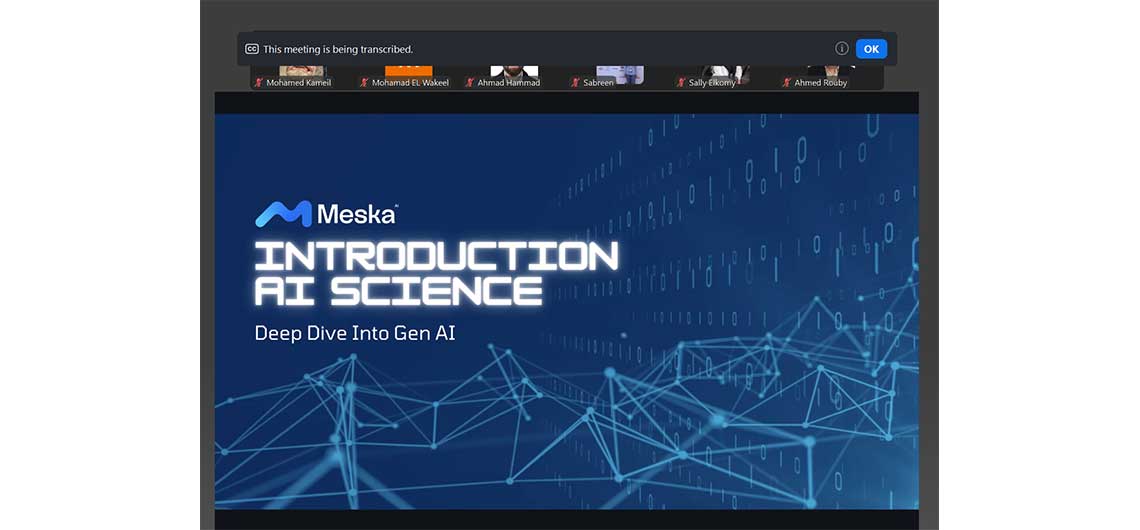Viewport: 1140px width, 530px height.
Task: Click Ahmed Rouby's muted microphone icon
Action: pos(786,83)
